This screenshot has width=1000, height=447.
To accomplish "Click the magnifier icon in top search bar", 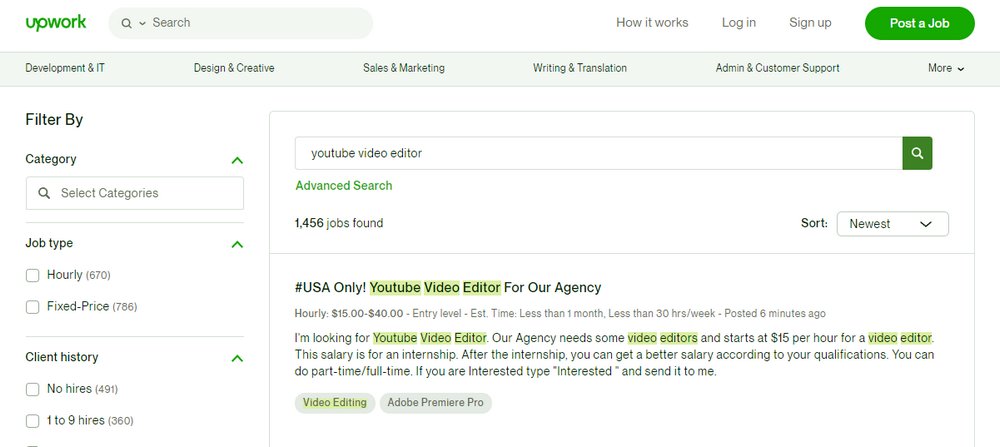I will [126, 24].
